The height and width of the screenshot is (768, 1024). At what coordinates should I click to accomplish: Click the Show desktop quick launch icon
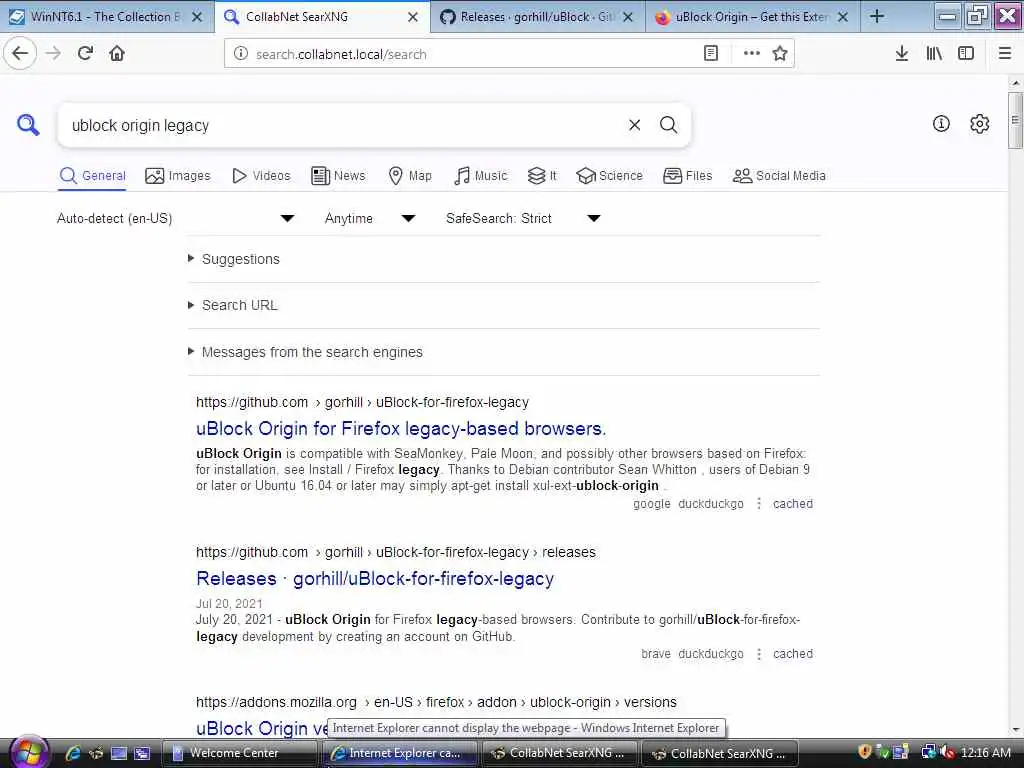[x=119, y=753]
